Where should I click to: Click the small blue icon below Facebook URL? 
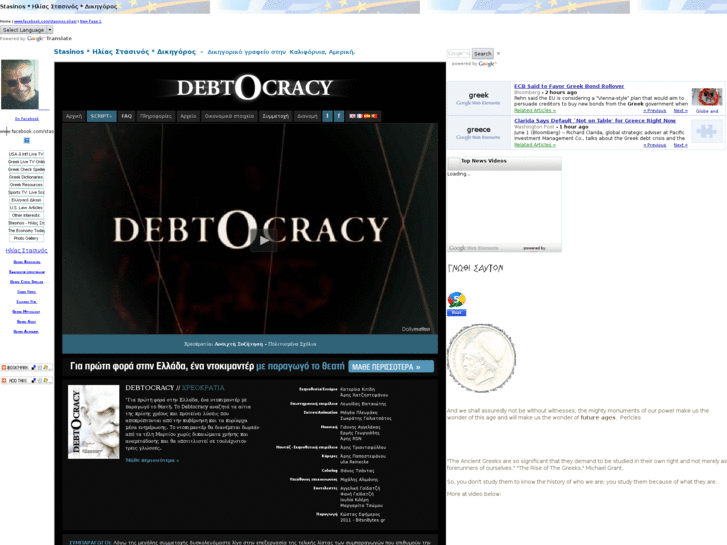coord(26,140)
